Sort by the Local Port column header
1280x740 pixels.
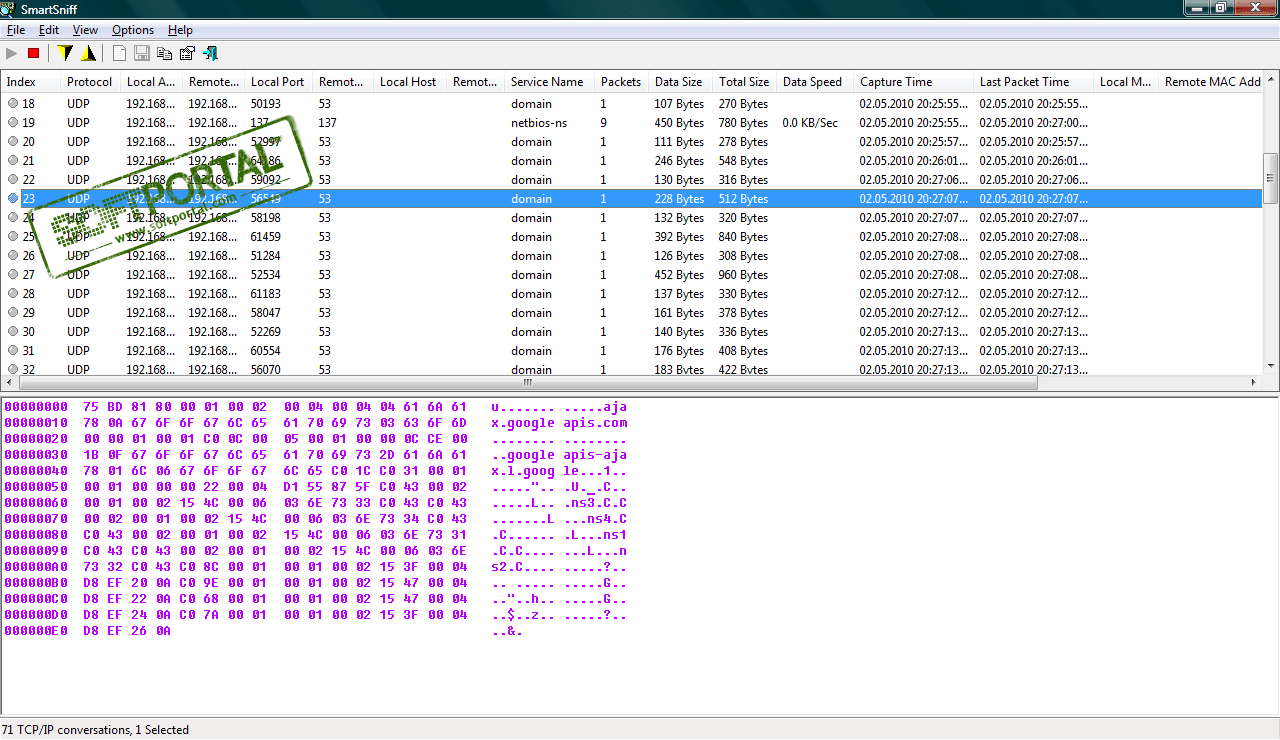(x=278, y=82)
